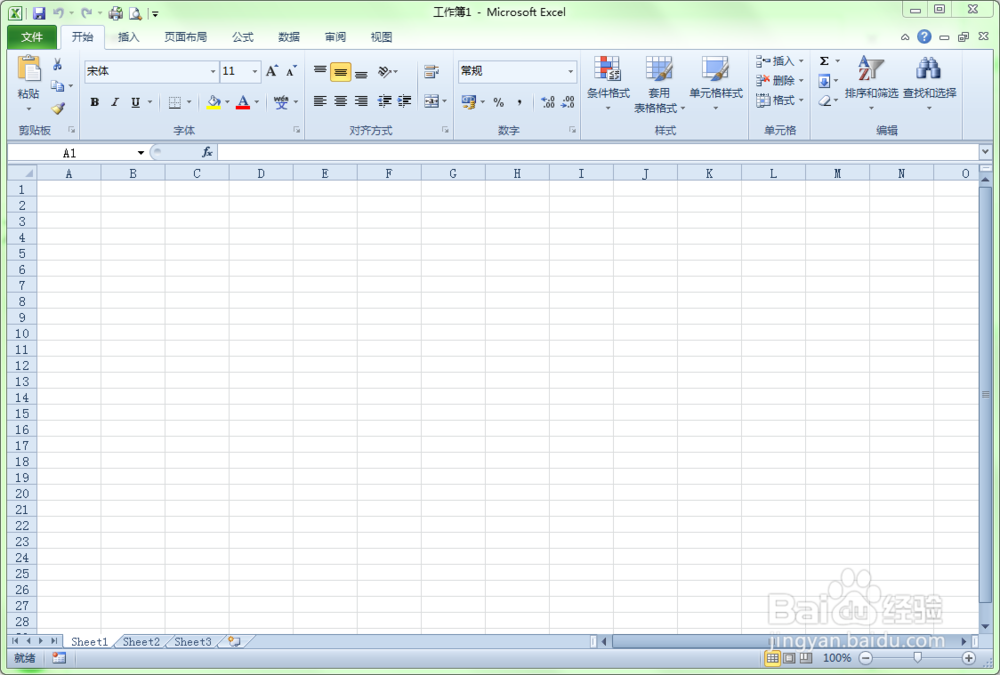The height and width of the screenshot is (675, 1000).
Task: Click the red font color A icon
Action: (243, 101)
